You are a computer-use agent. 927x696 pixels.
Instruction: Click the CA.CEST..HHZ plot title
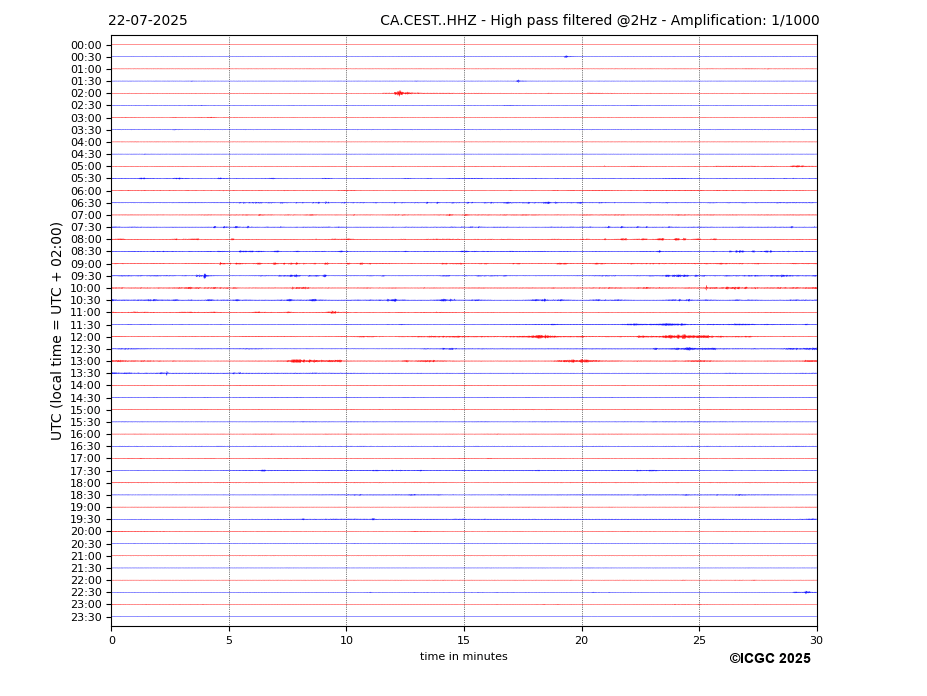pyautogui.click(x=599, y=21)
